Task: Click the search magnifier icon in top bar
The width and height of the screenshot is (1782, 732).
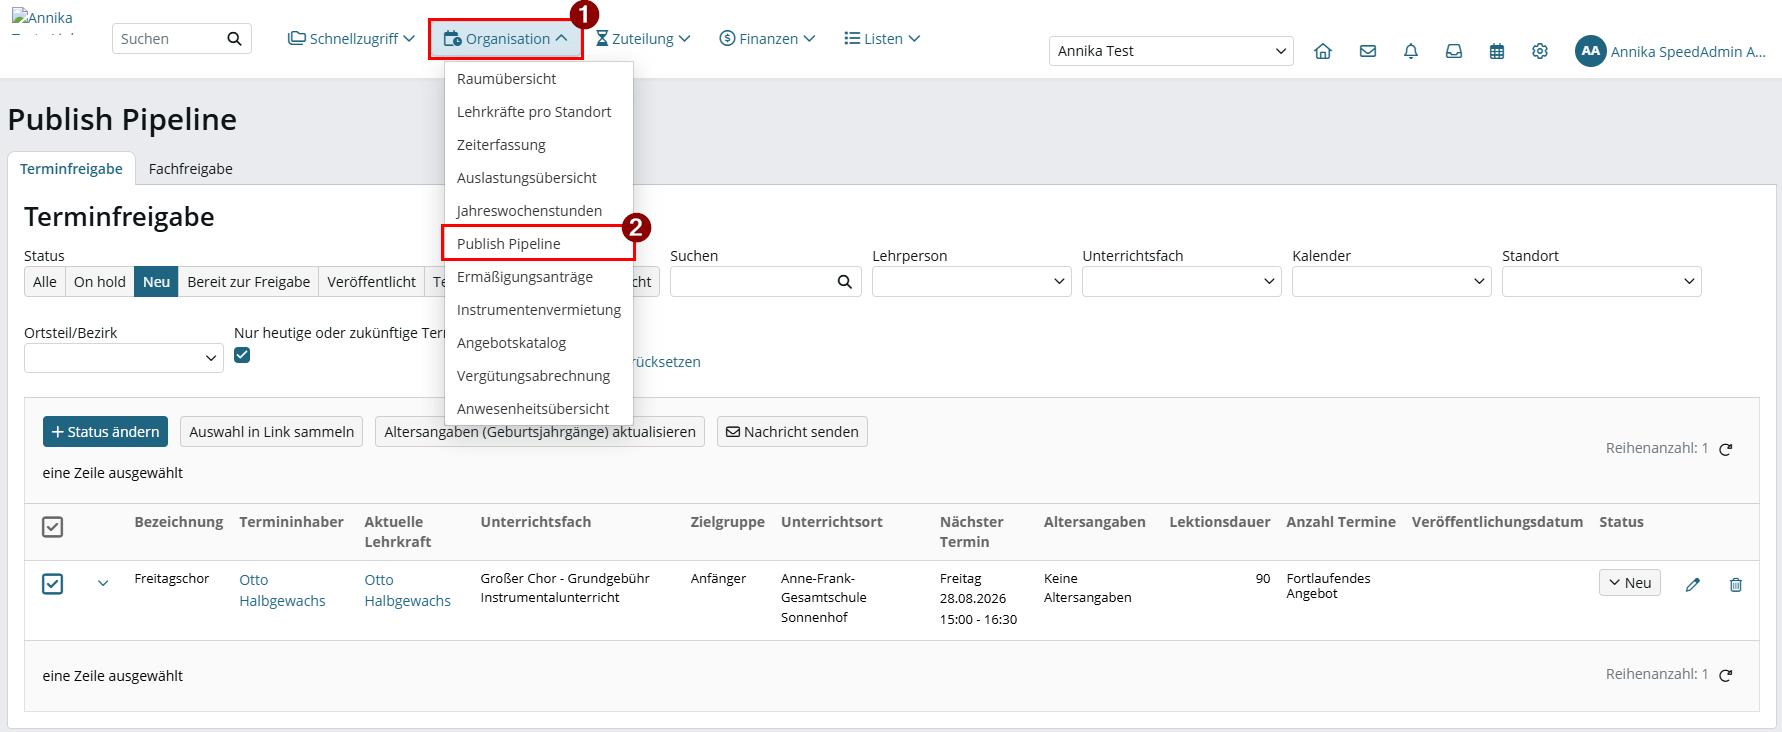Action: tap(234, 39)
